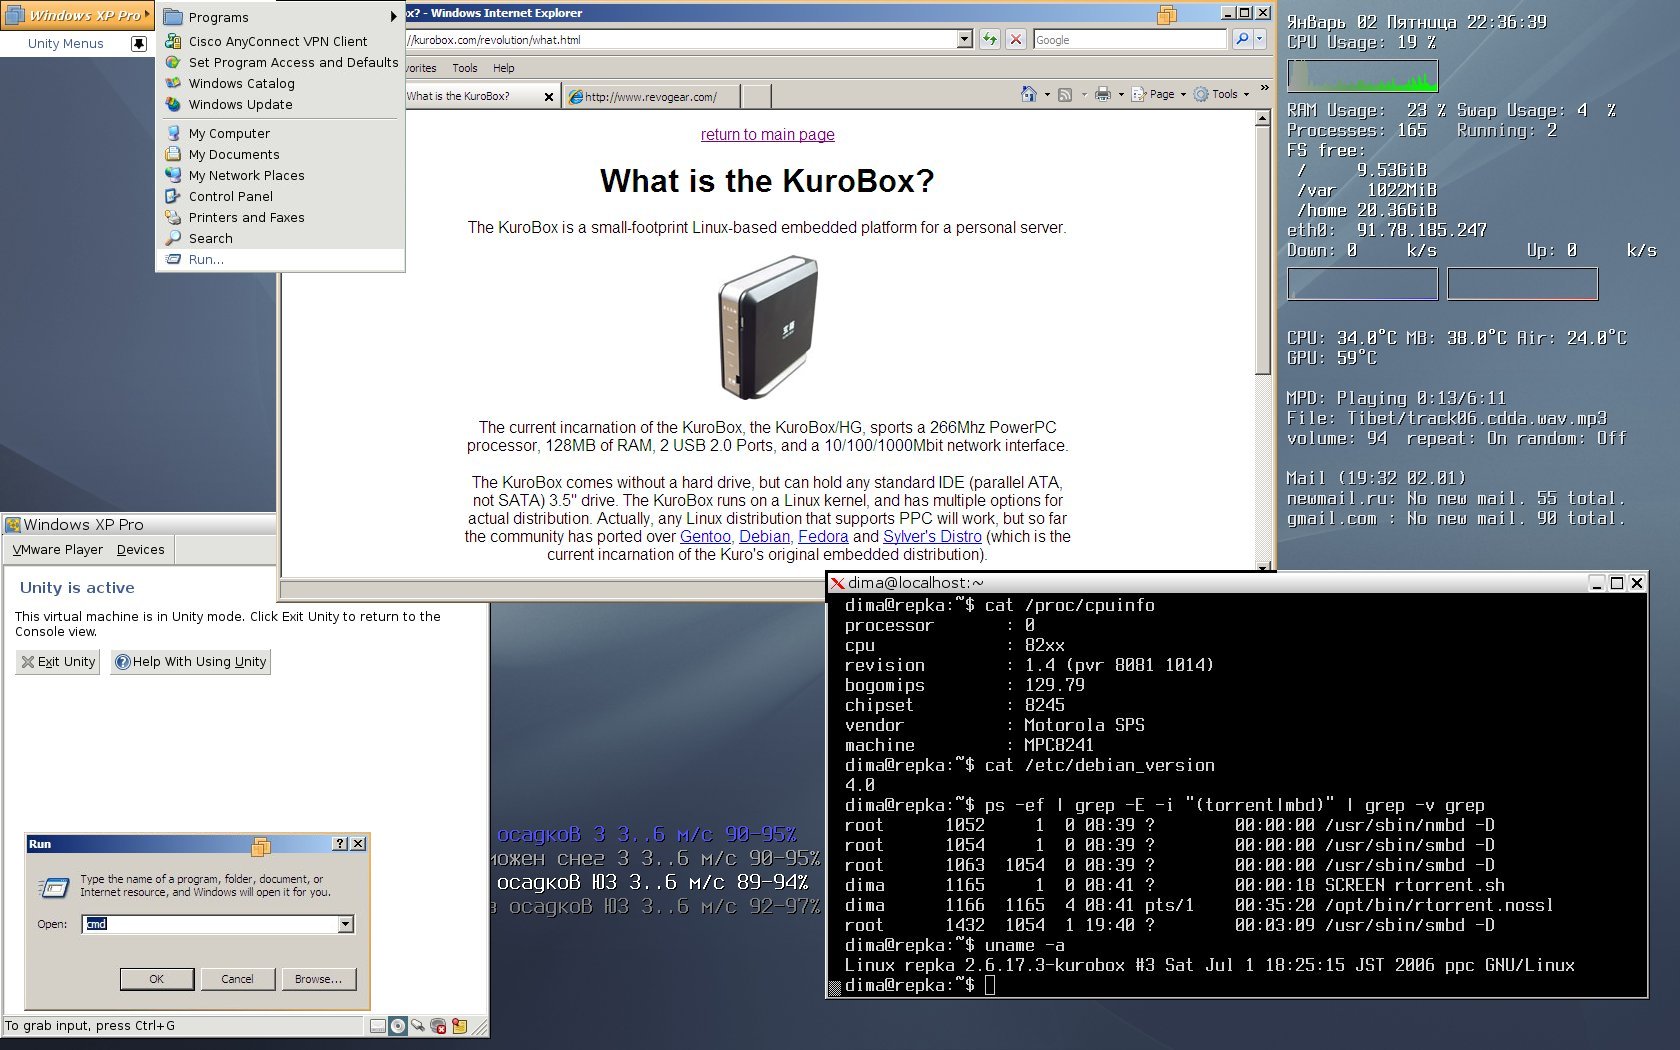
Task: Click the Programs folder icon in start menu
Action: point(173,17)
